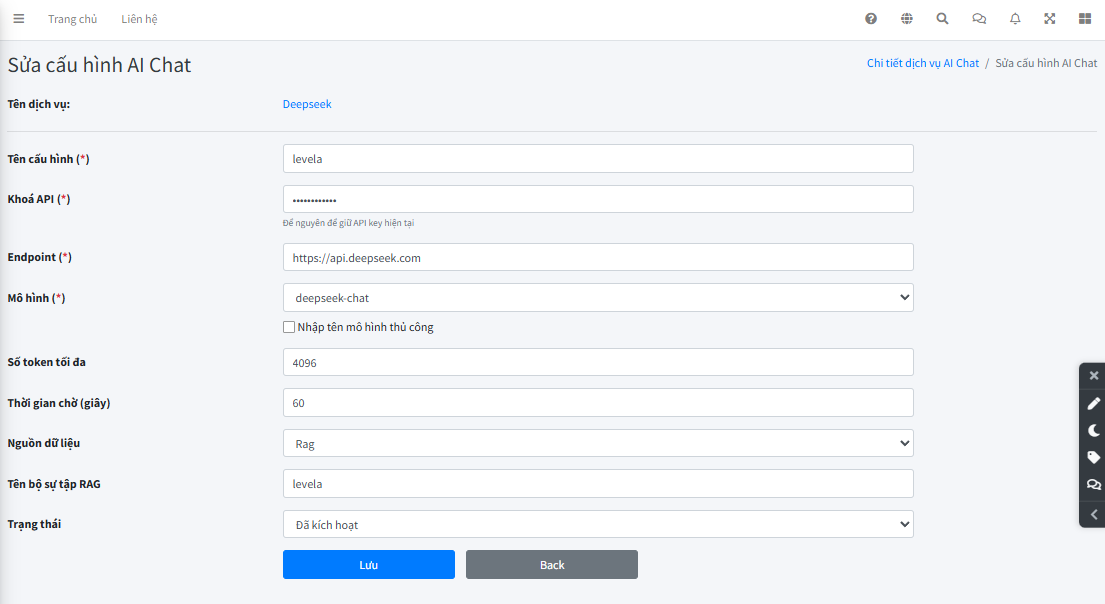Focus the Endpoint URL field

point(598,257)
